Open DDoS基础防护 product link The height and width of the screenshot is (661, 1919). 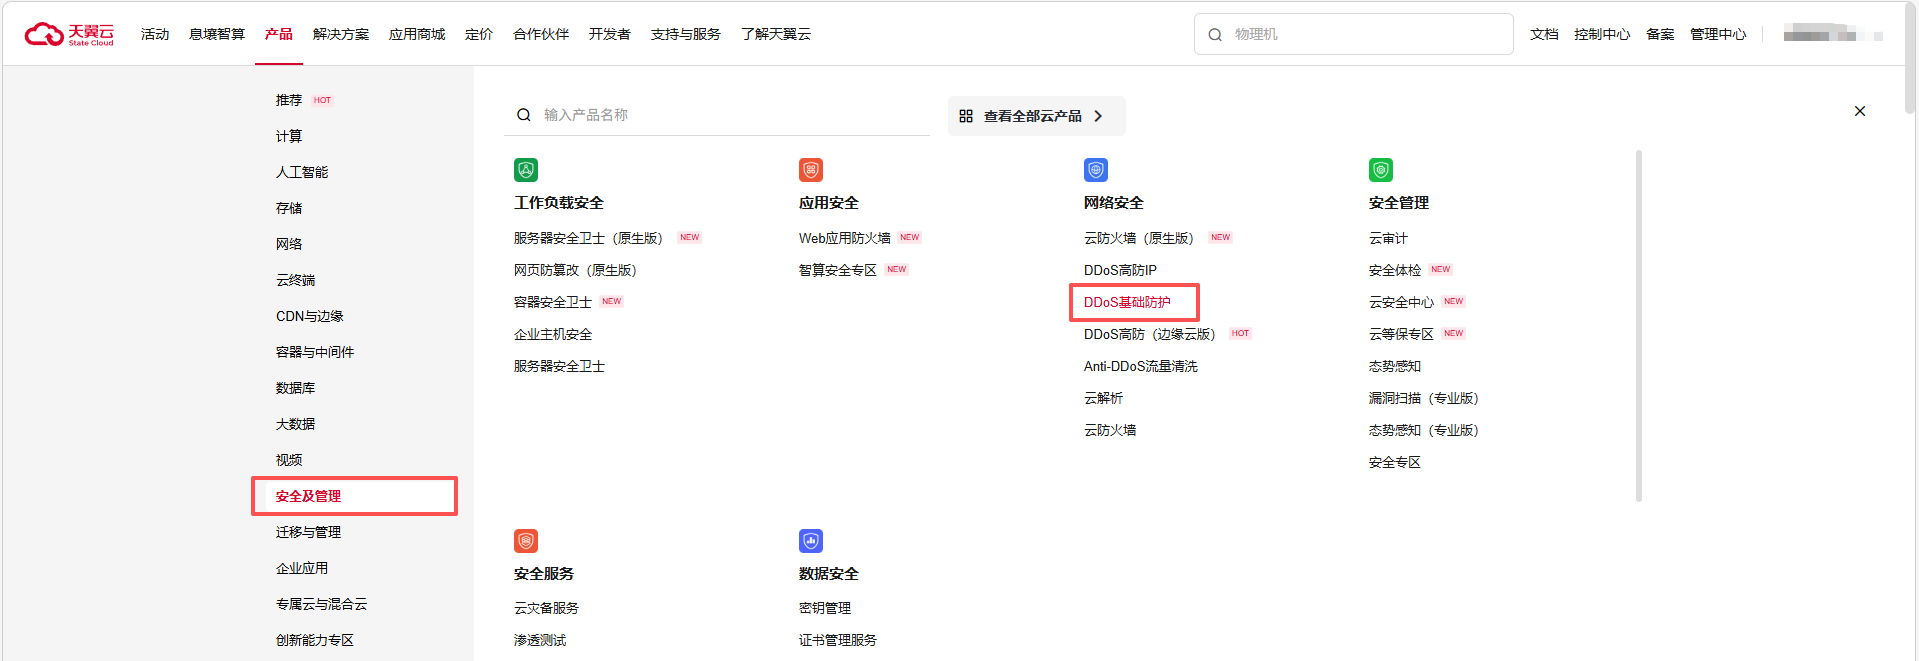click(1127, 302)
